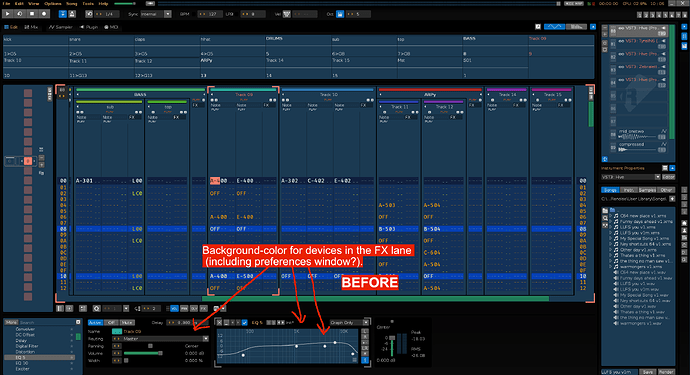Switch file browser to Samples tab
The width and height of the screenshot is (690, 375).
click(x=647, y=190)
